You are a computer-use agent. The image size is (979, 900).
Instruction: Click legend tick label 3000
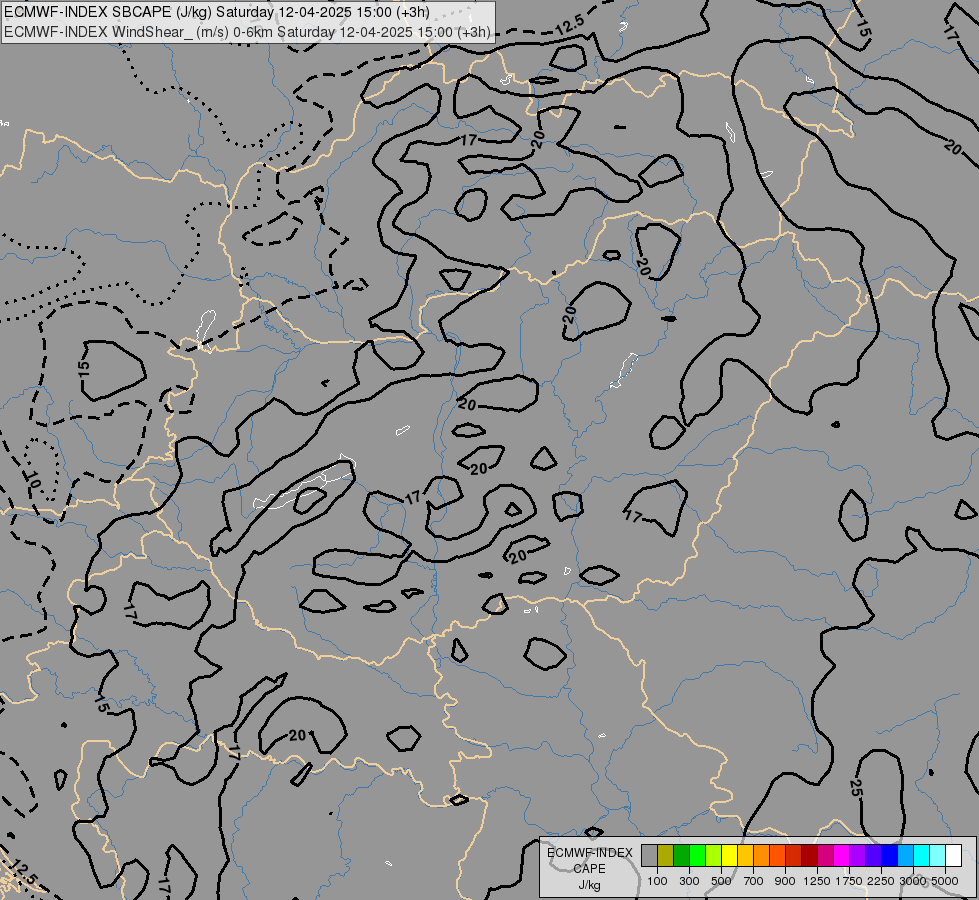(913, 881)
